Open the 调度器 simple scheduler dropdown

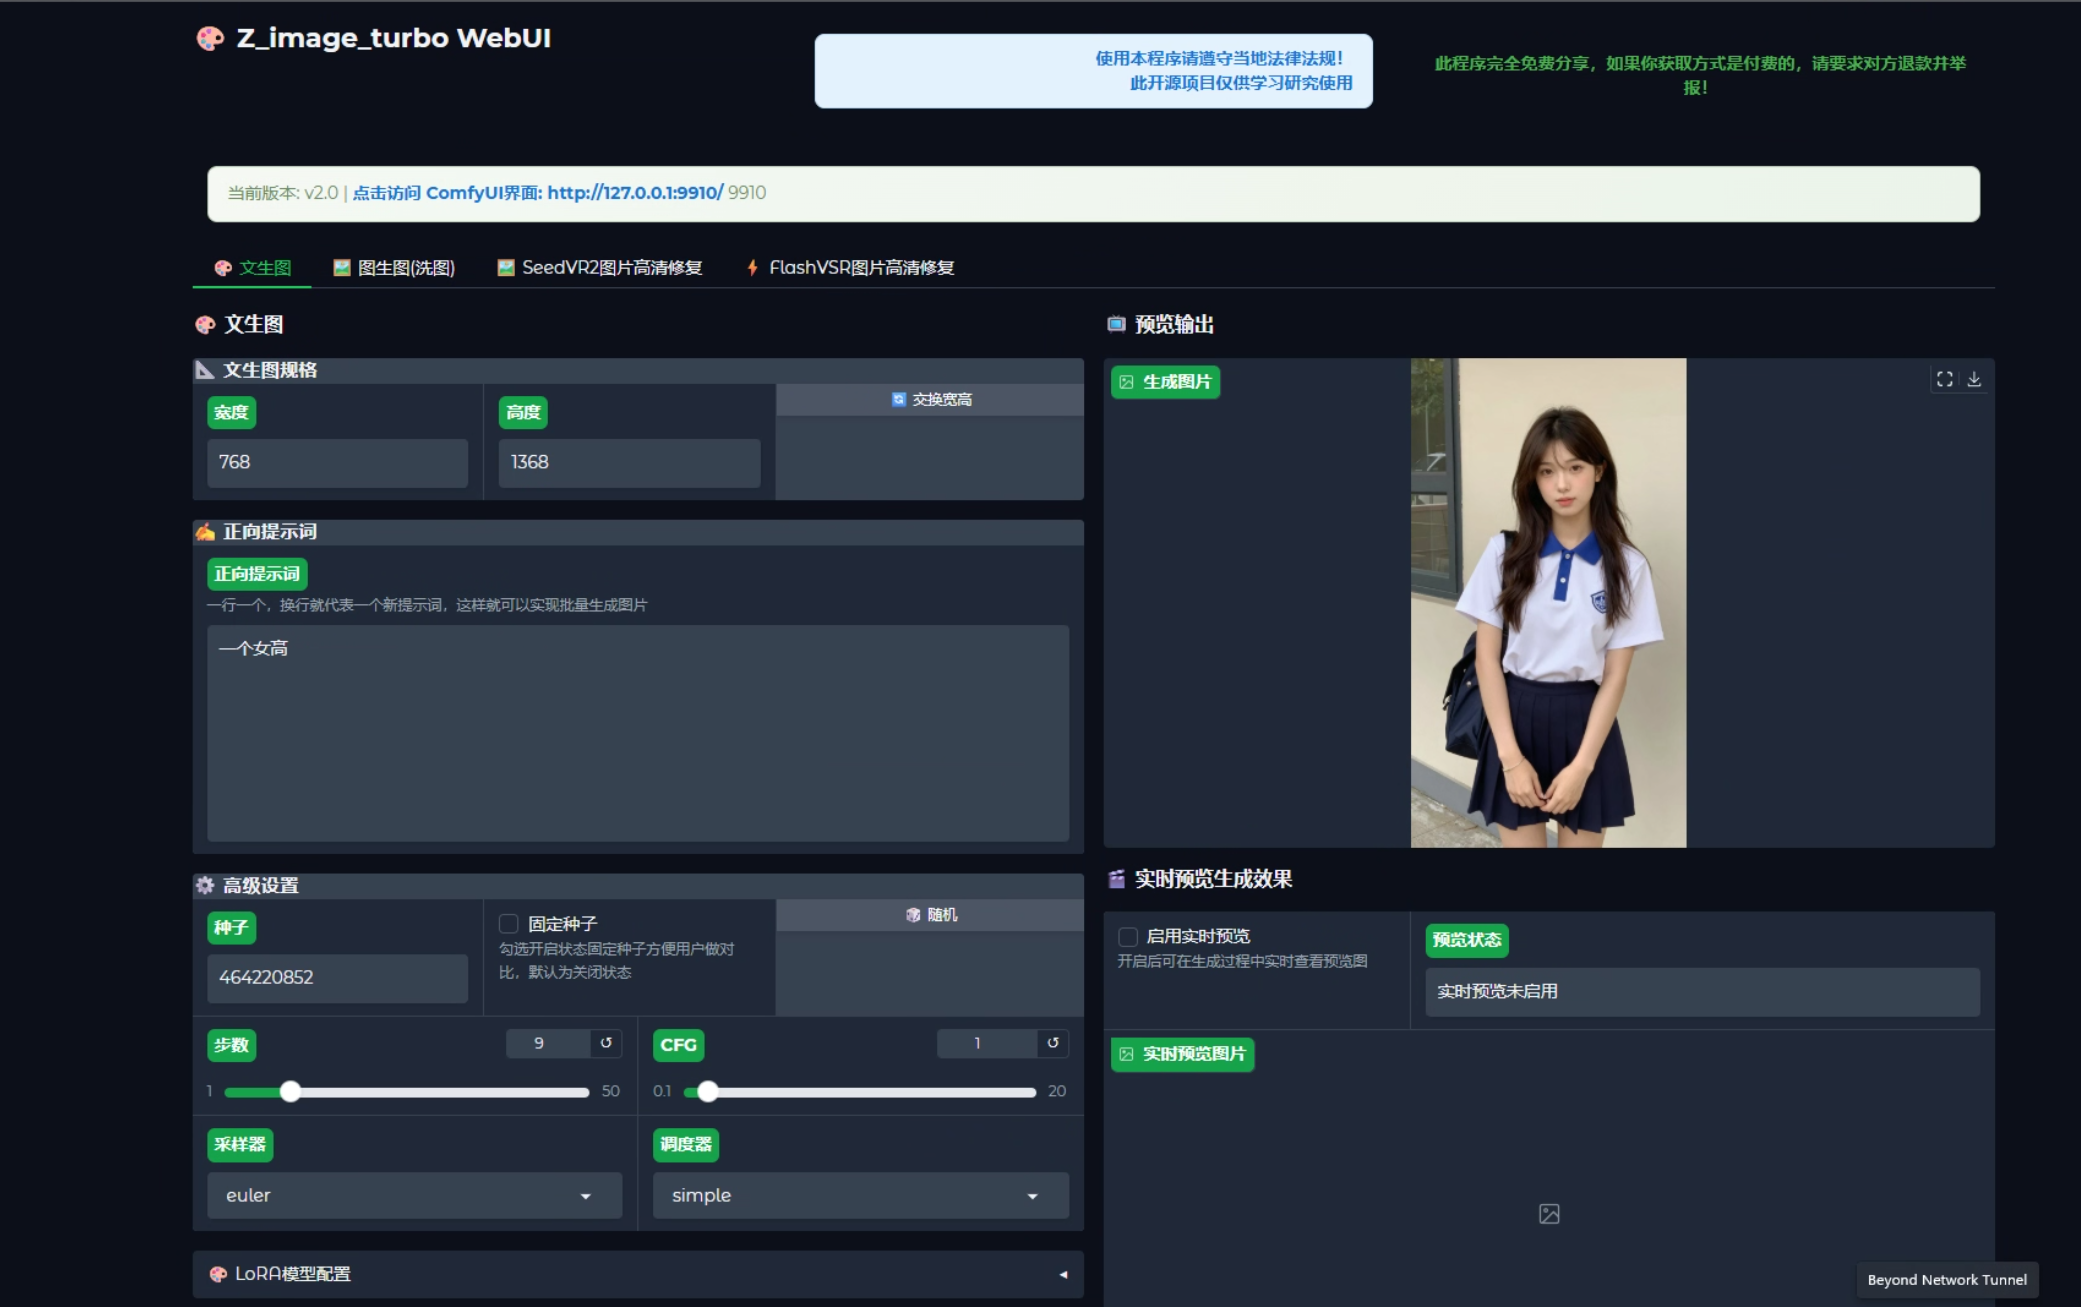pyautogui.click(x=860, y=1196)
